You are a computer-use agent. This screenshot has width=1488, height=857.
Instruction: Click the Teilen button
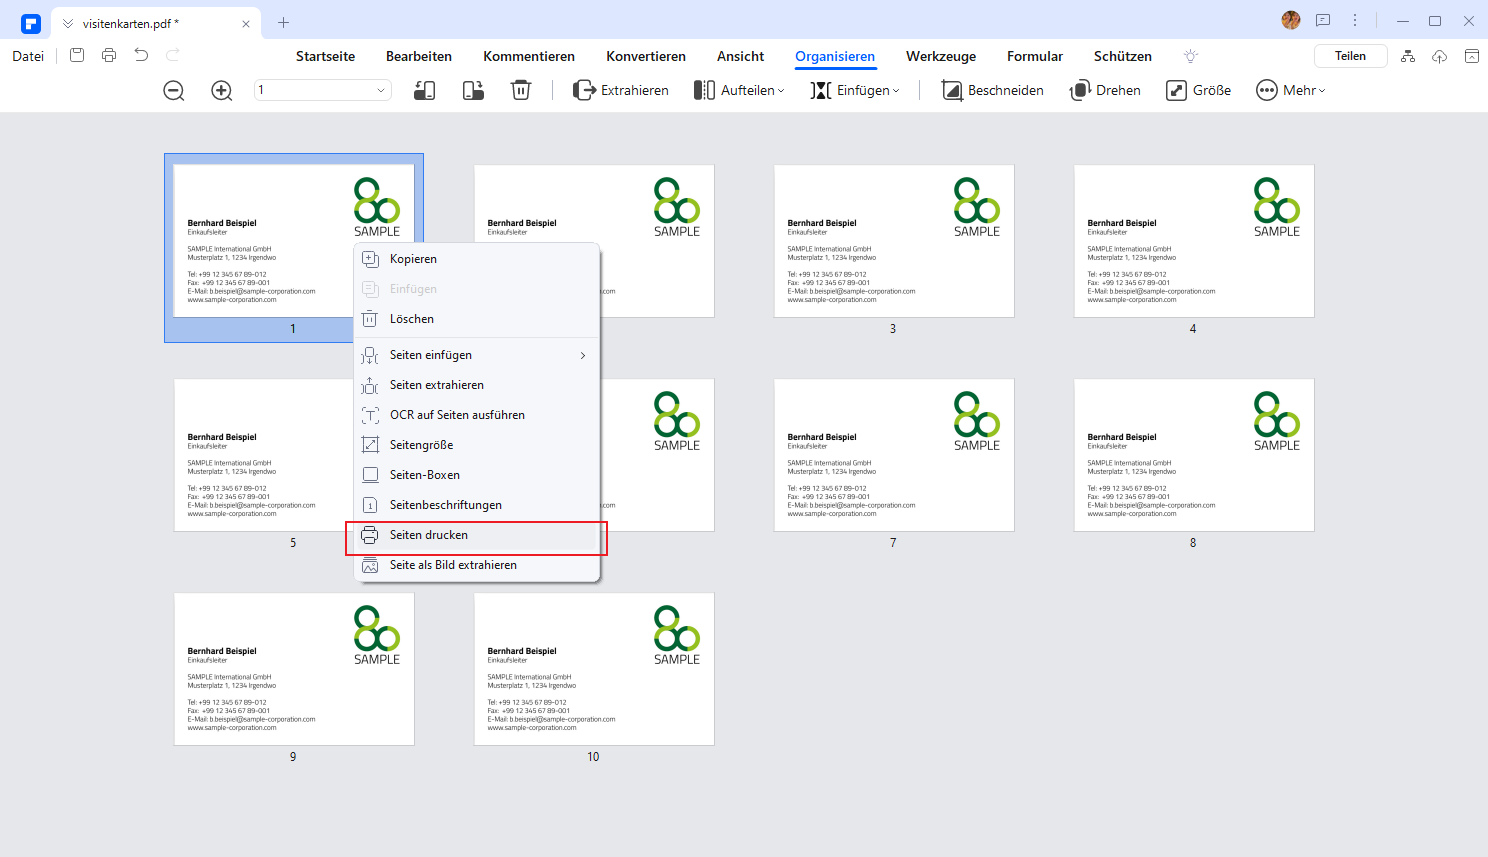1350,56
